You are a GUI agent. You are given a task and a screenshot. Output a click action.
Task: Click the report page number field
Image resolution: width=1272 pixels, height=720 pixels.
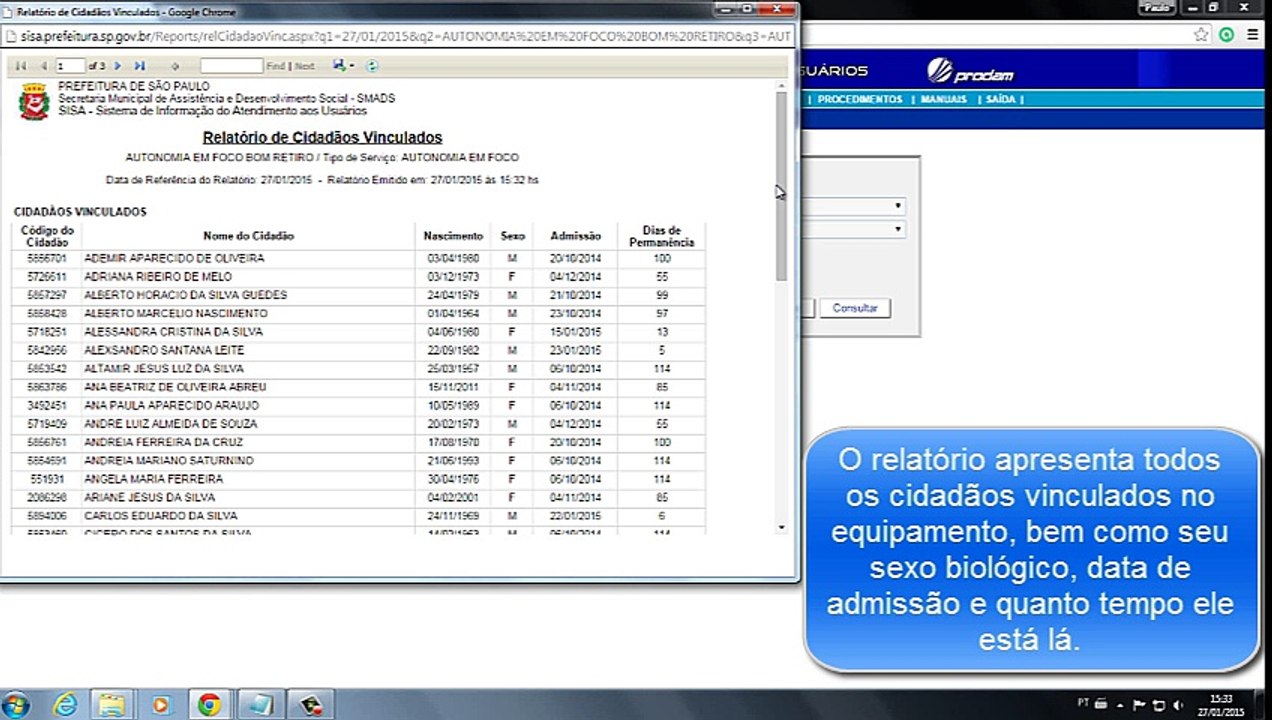click(70, 66)
